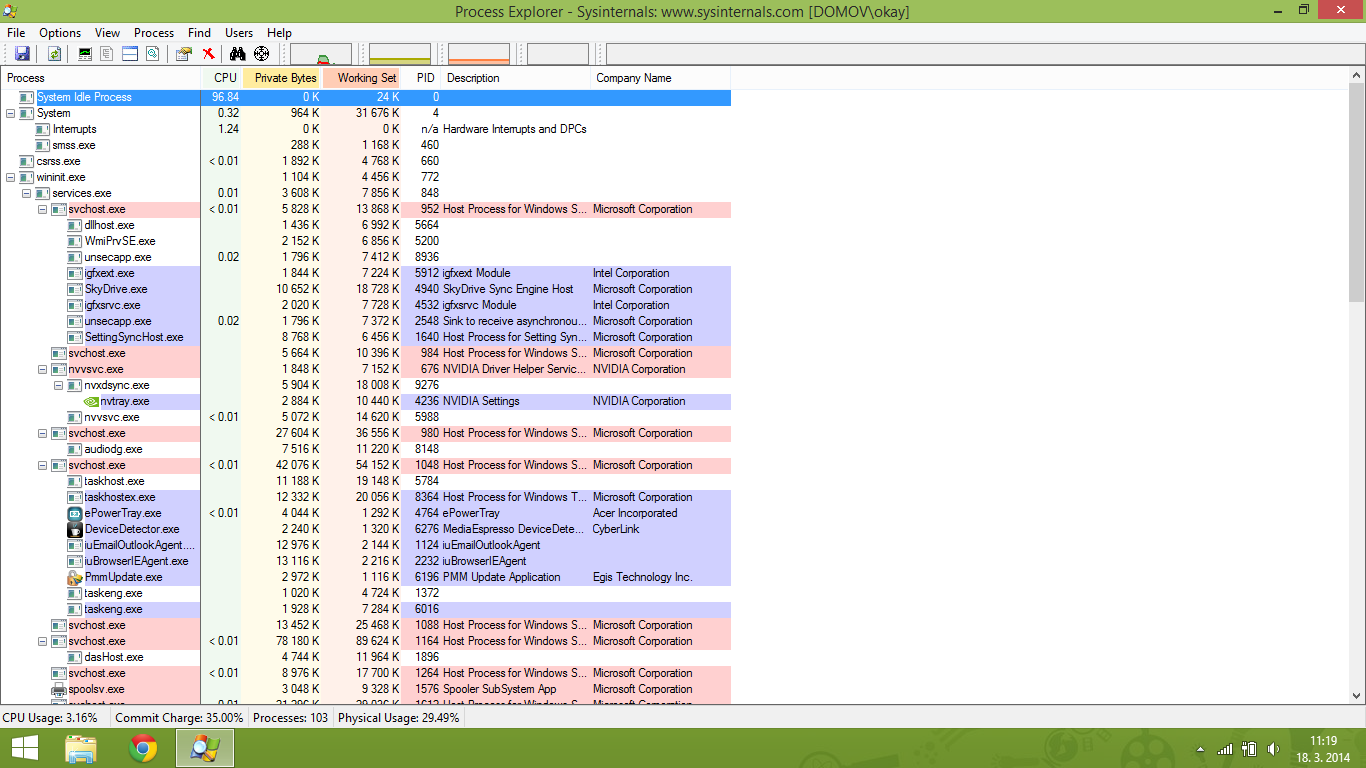Click the 'Processes: 103' status bar entry
Viewport: 1366px width, 768px height.
click(x=290, y=718)
